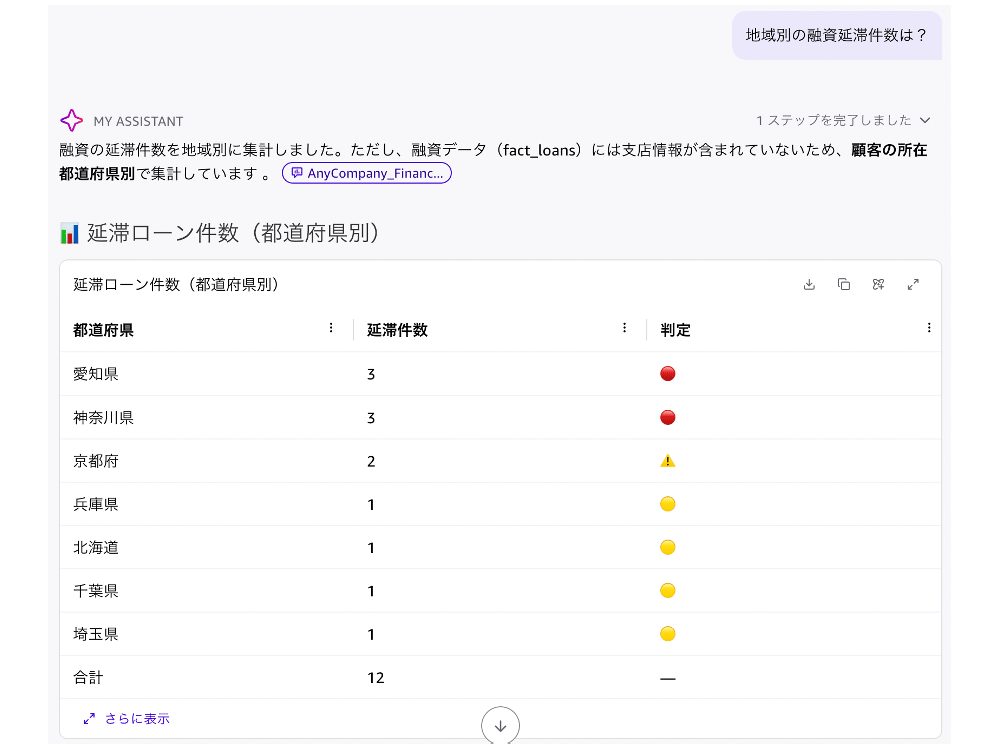Open the 延滞件数 column options menu
Screen dimensions: 1000x749
point(624,328)
